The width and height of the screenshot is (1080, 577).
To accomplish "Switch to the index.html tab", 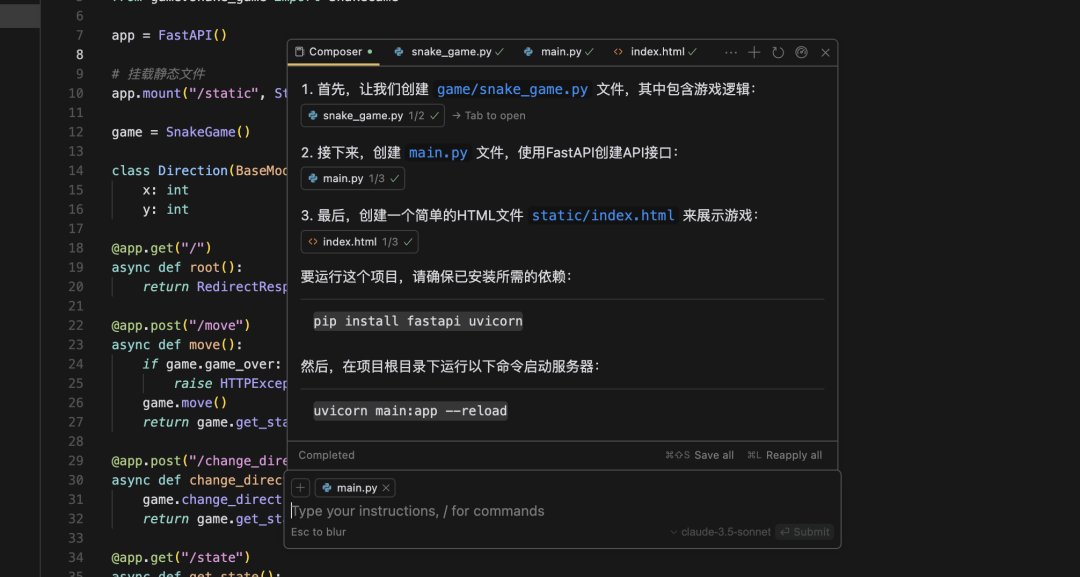I will pyautogui.click(x=656, y=52).
